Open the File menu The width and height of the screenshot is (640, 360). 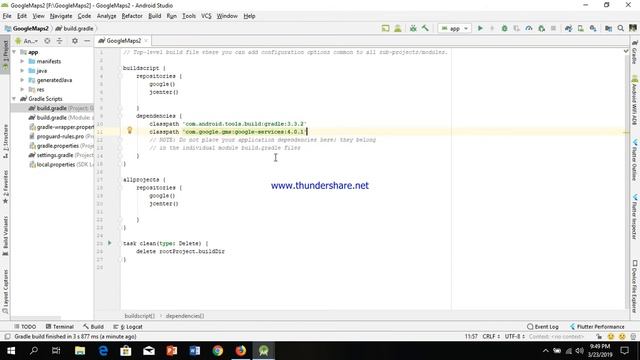(7, 16)
